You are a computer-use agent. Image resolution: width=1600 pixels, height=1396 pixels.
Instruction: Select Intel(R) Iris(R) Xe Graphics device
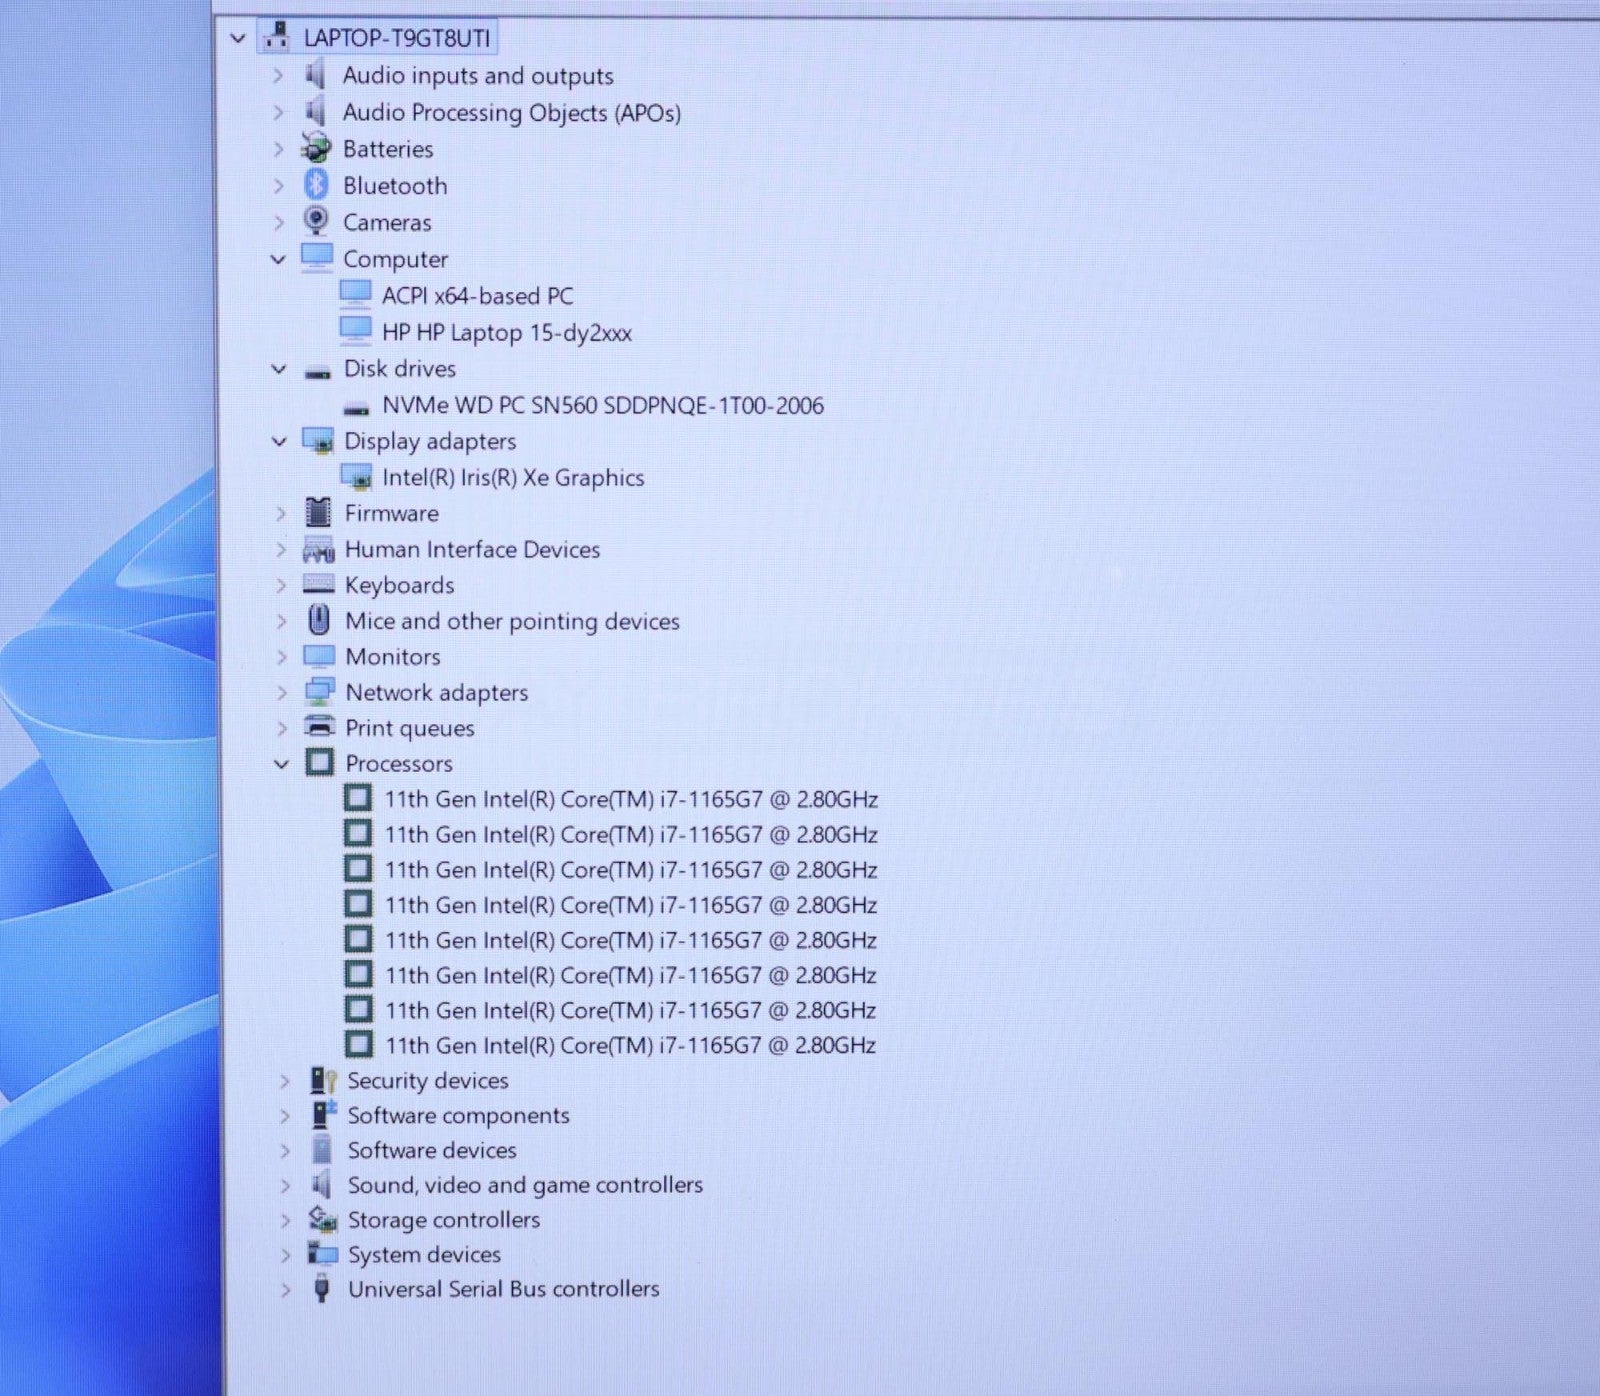[512, 478]
